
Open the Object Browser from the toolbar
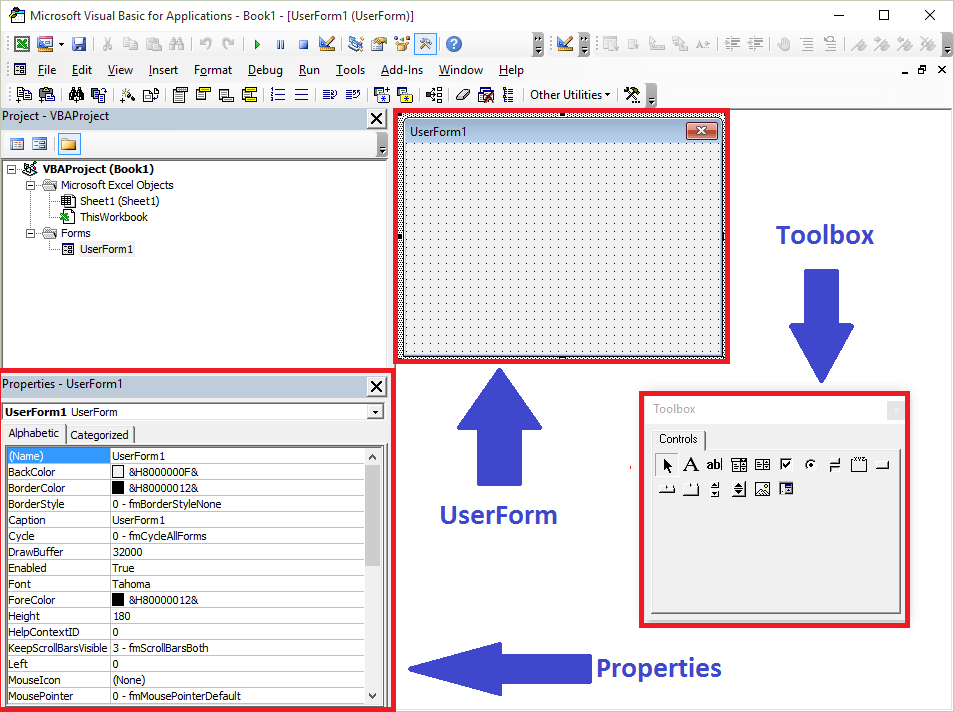tap(401, 44)
